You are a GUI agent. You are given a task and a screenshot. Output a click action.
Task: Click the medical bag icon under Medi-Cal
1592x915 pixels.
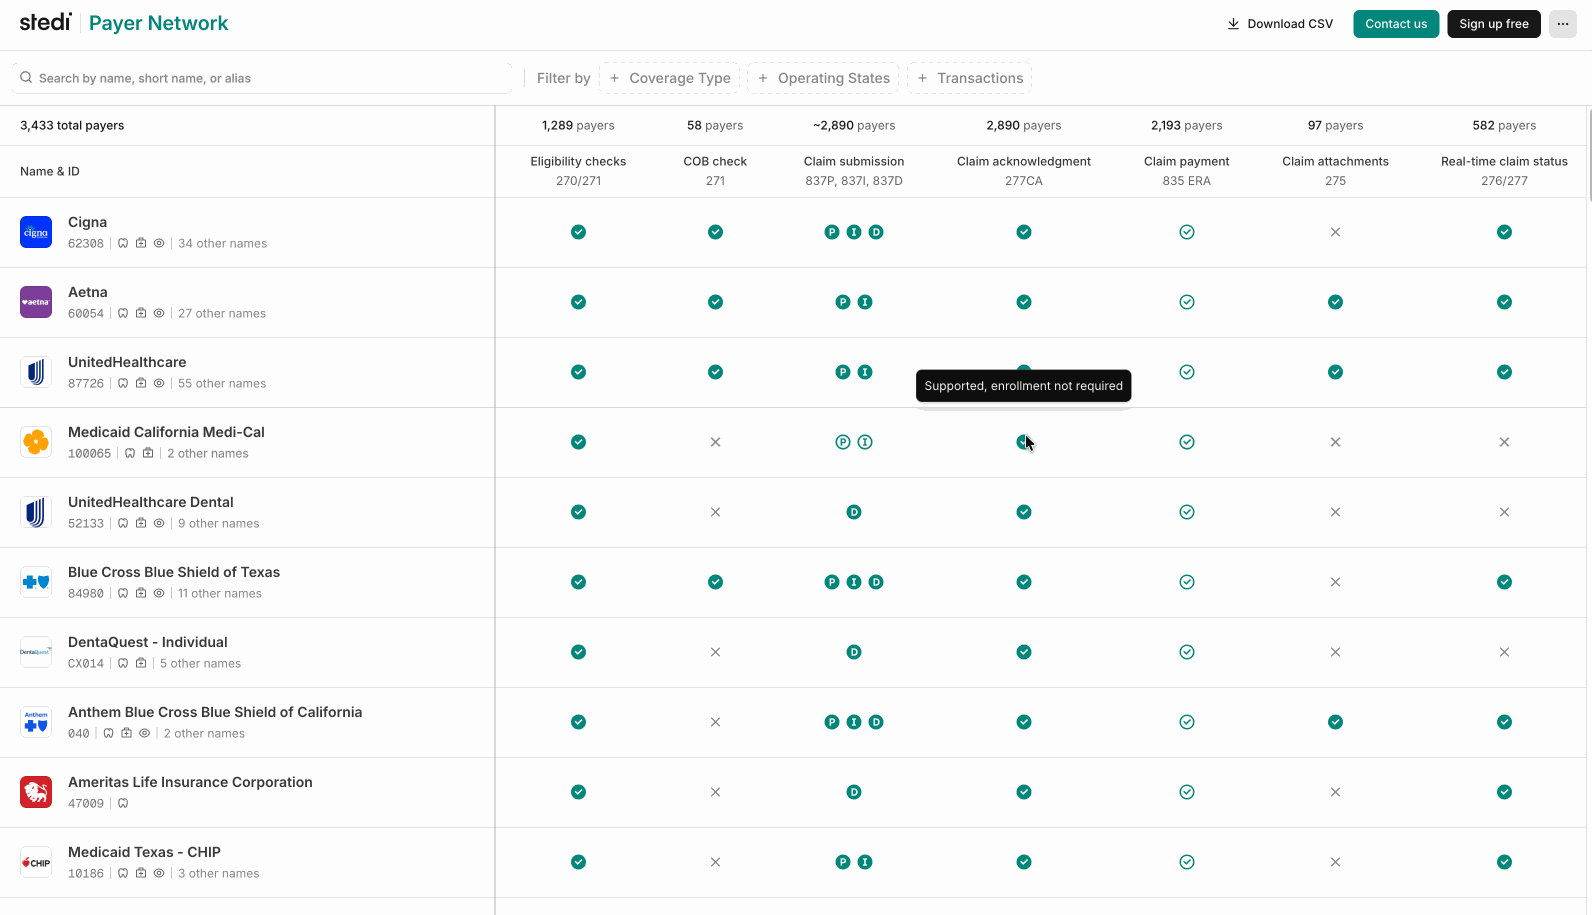pyautogui.click(x=148, y=453)
